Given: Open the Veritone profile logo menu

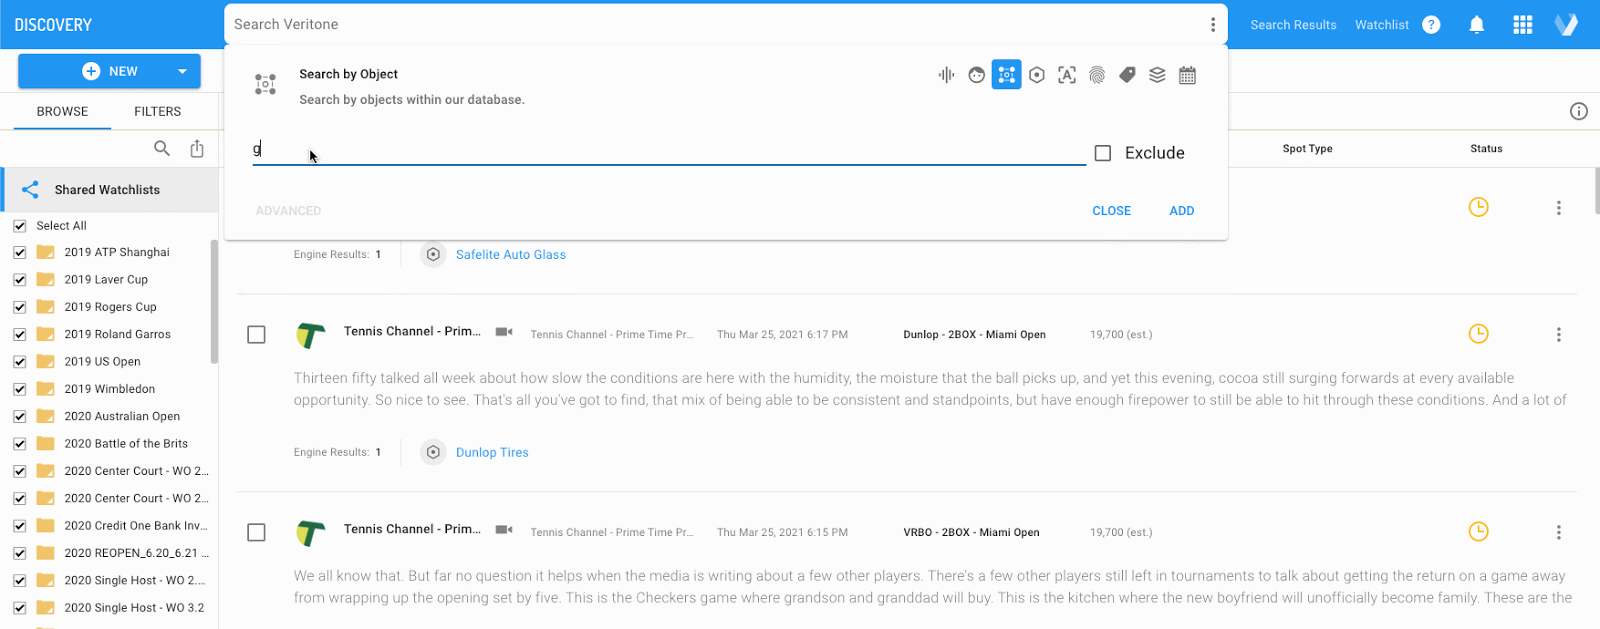Looking at the screenshot, I should coord(1567,25).
